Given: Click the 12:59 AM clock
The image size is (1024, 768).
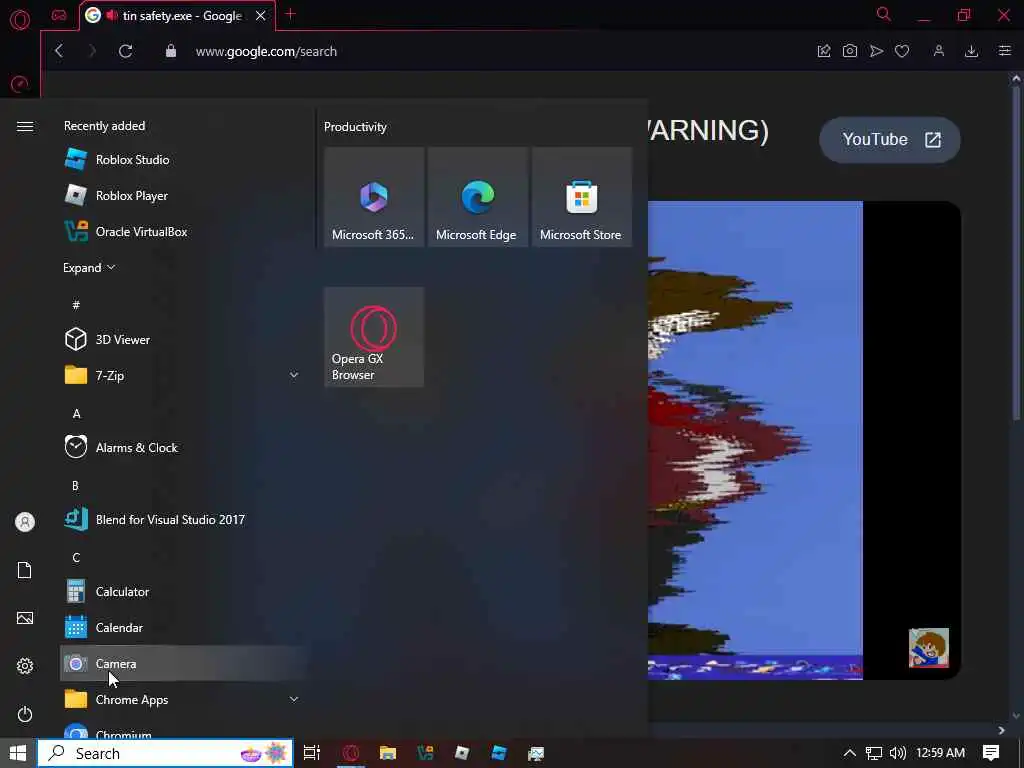Looking at the screenshot, I should pyautogui.click(x=940, y=753).
